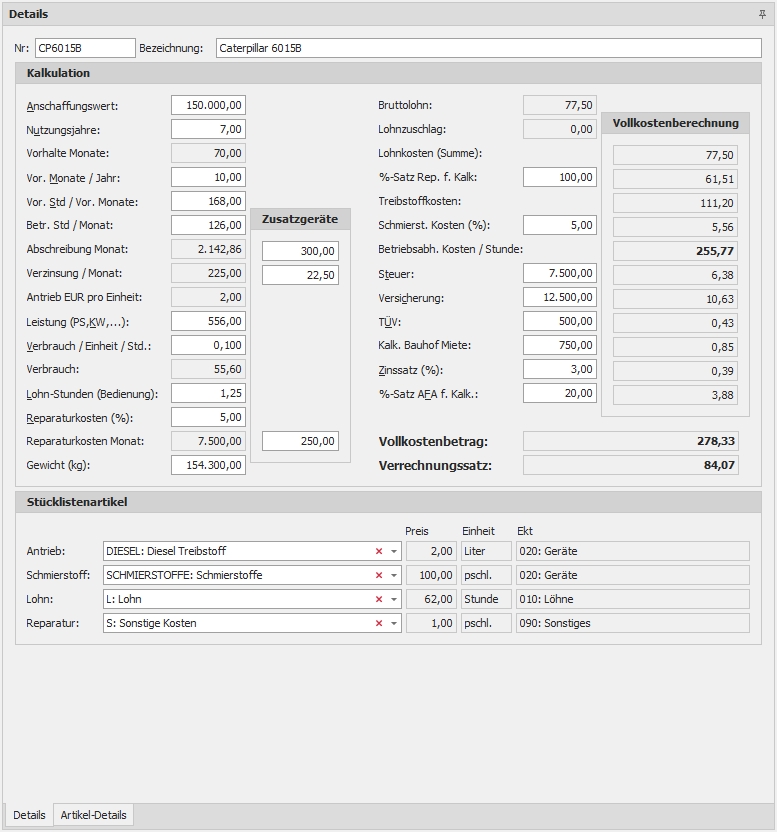Click the Bruttolohn value 77,50
777x832 pixels.
(560, 105)
